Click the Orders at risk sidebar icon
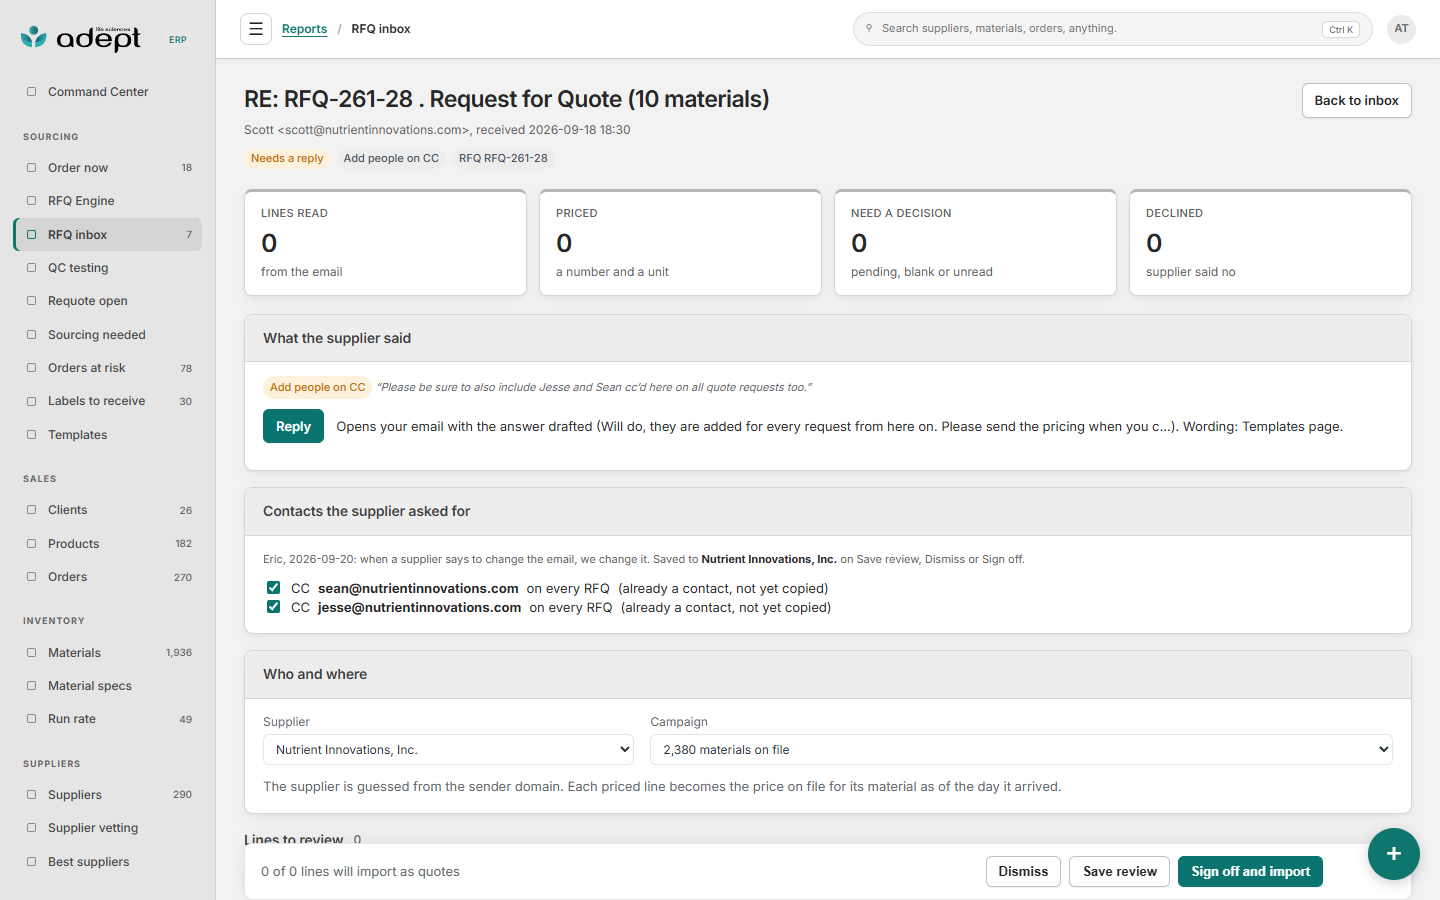Image resolution: width=1440 pixels, height=900 pixels. click(x=31, y=368)
